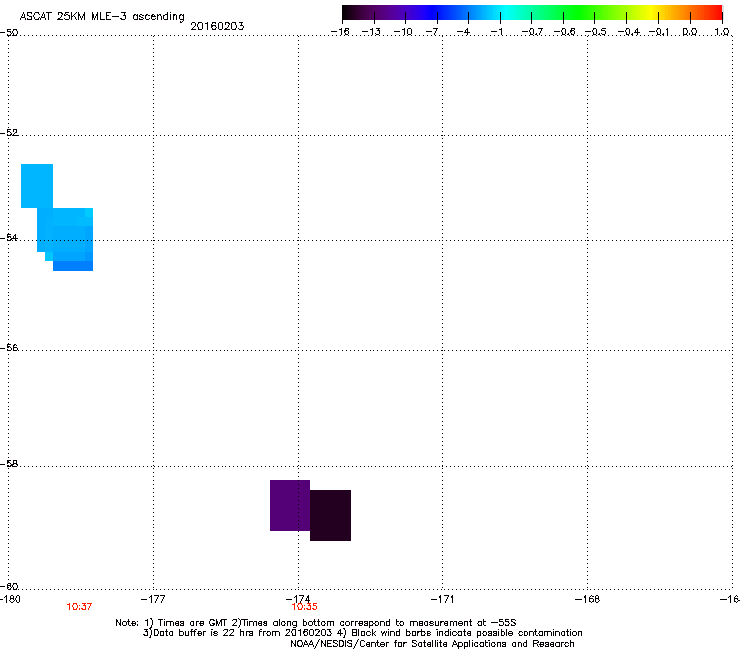
Task: Click the light blue data cell above -54
Action: point(37,186)
